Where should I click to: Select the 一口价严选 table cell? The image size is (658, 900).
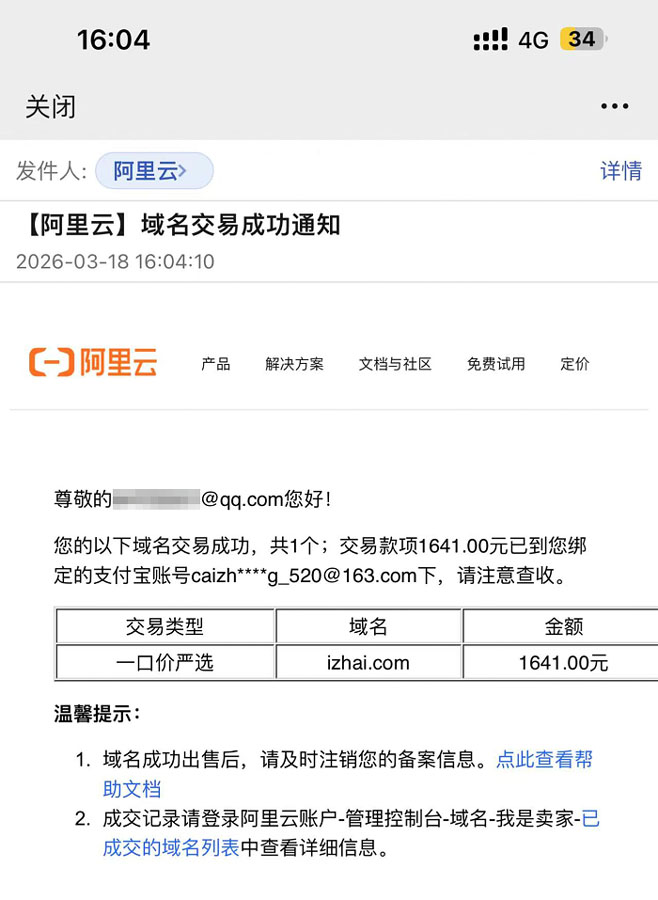(x=165, y=662)
